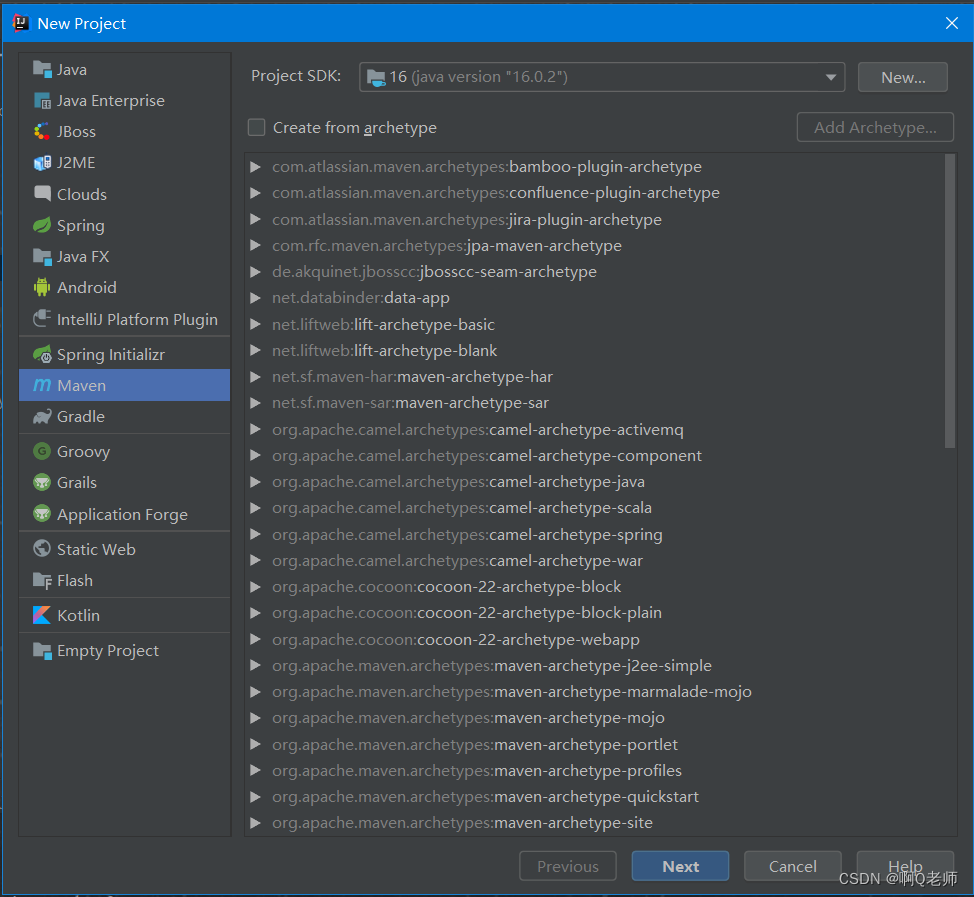Screen dimensions: 974x897
Task: Click the Add Archetype... button
Action: pos(875,127)
